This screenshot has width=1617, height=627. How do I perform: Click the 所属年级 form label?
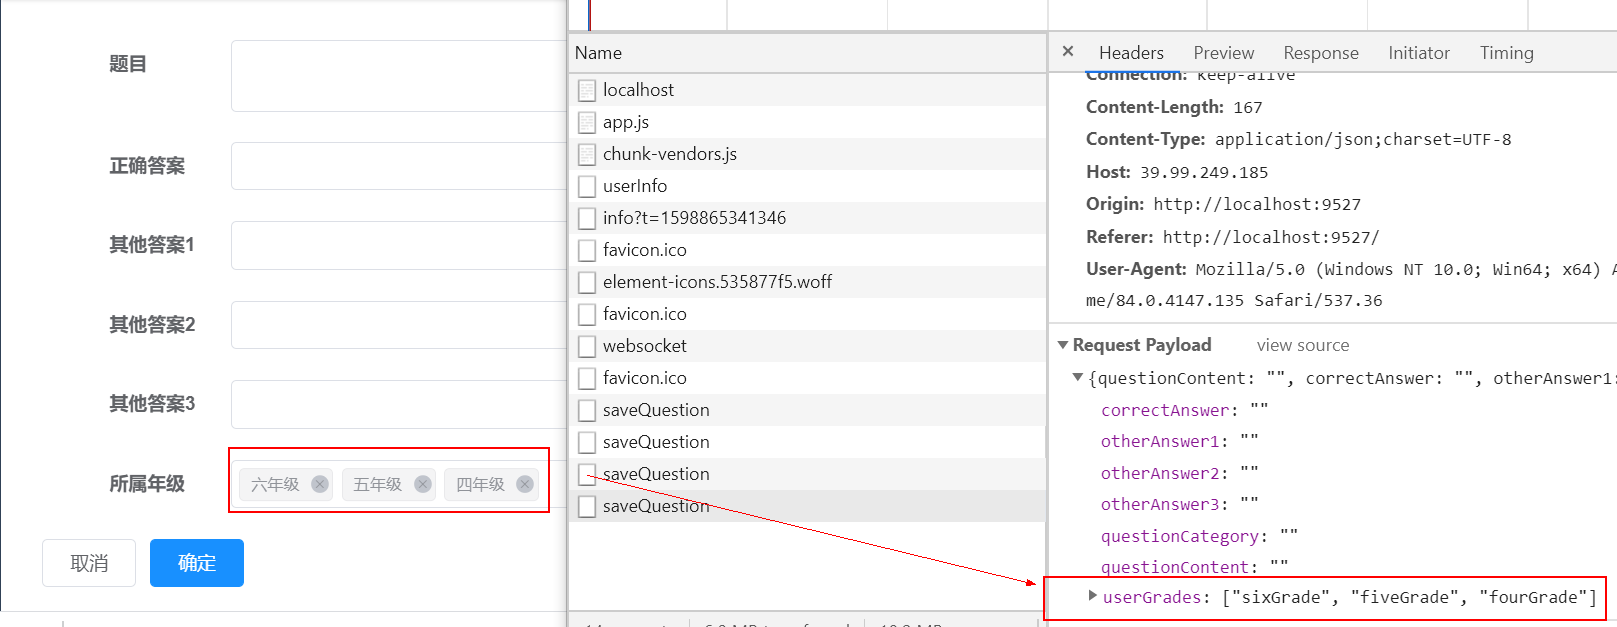pos(147,484)
